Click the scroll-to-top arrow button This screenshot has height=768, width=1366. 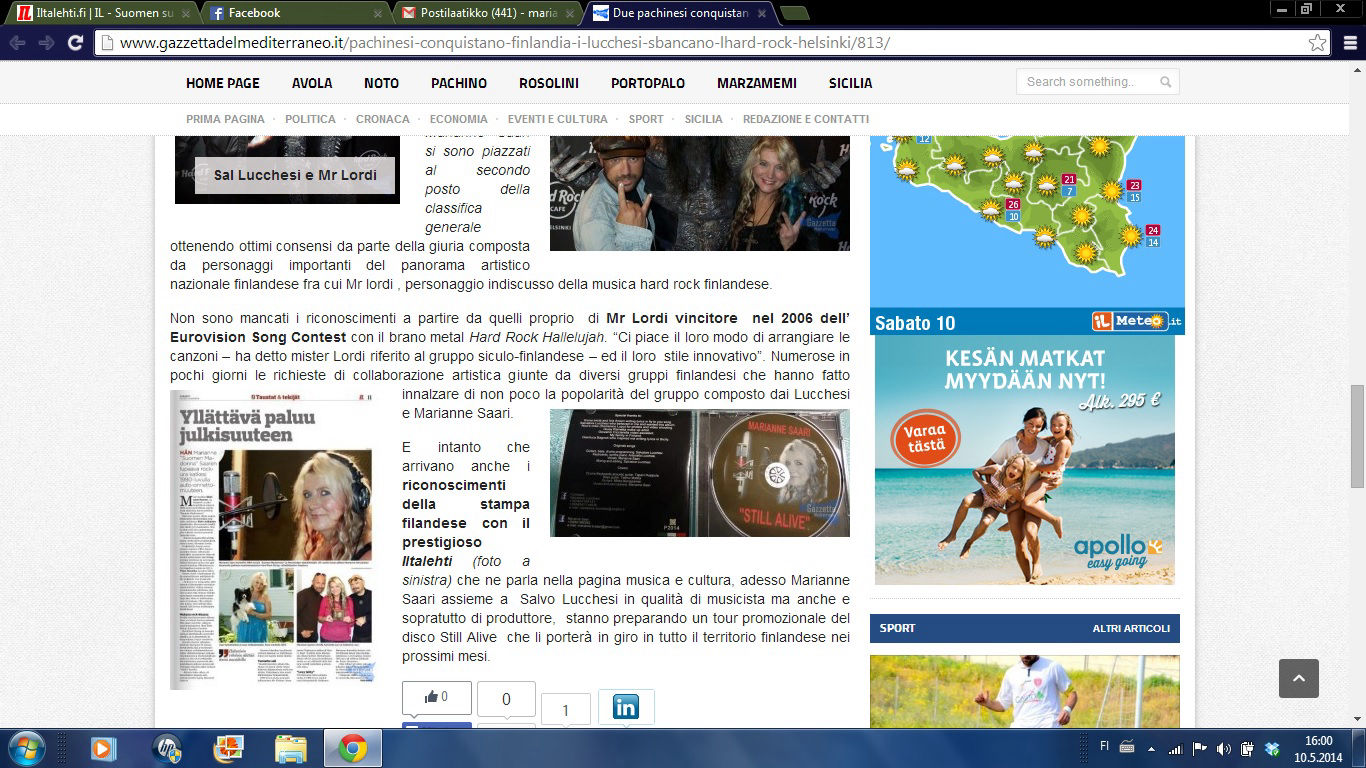1298,679
